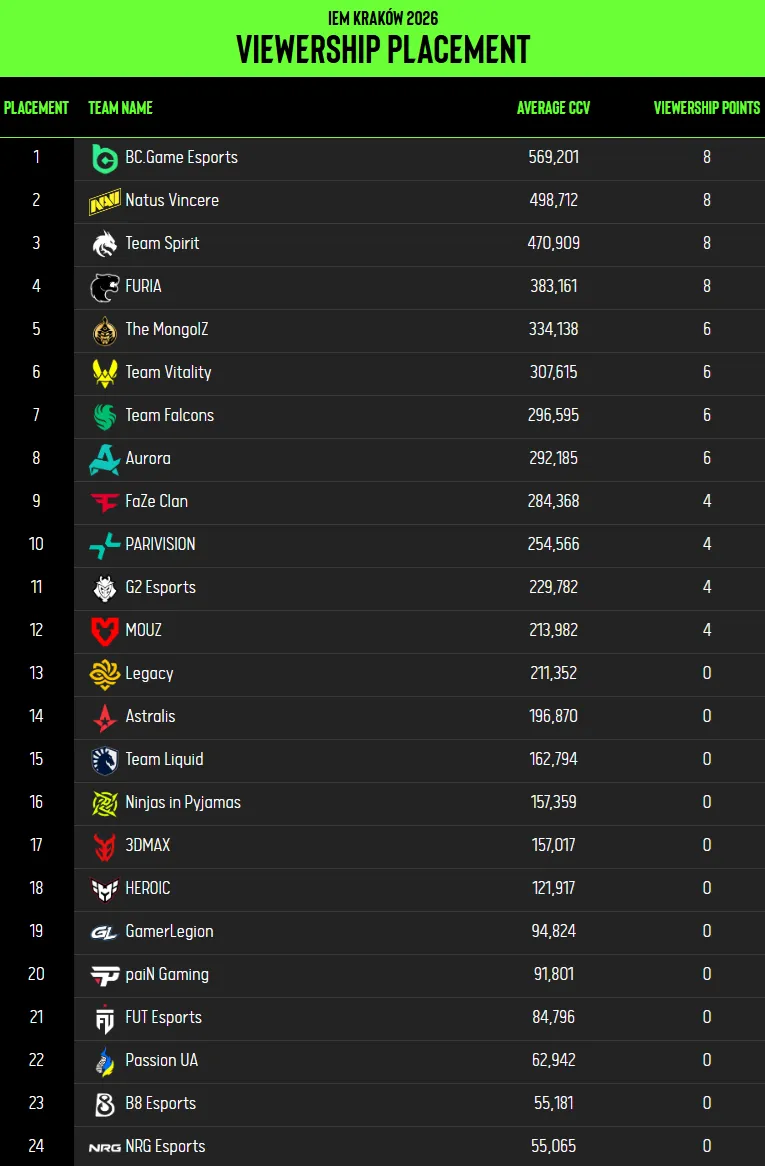The height and width of the screenshot is (1166, 765).
Task: Click the MOUZ red heart logo
Action: click(104, 631)
